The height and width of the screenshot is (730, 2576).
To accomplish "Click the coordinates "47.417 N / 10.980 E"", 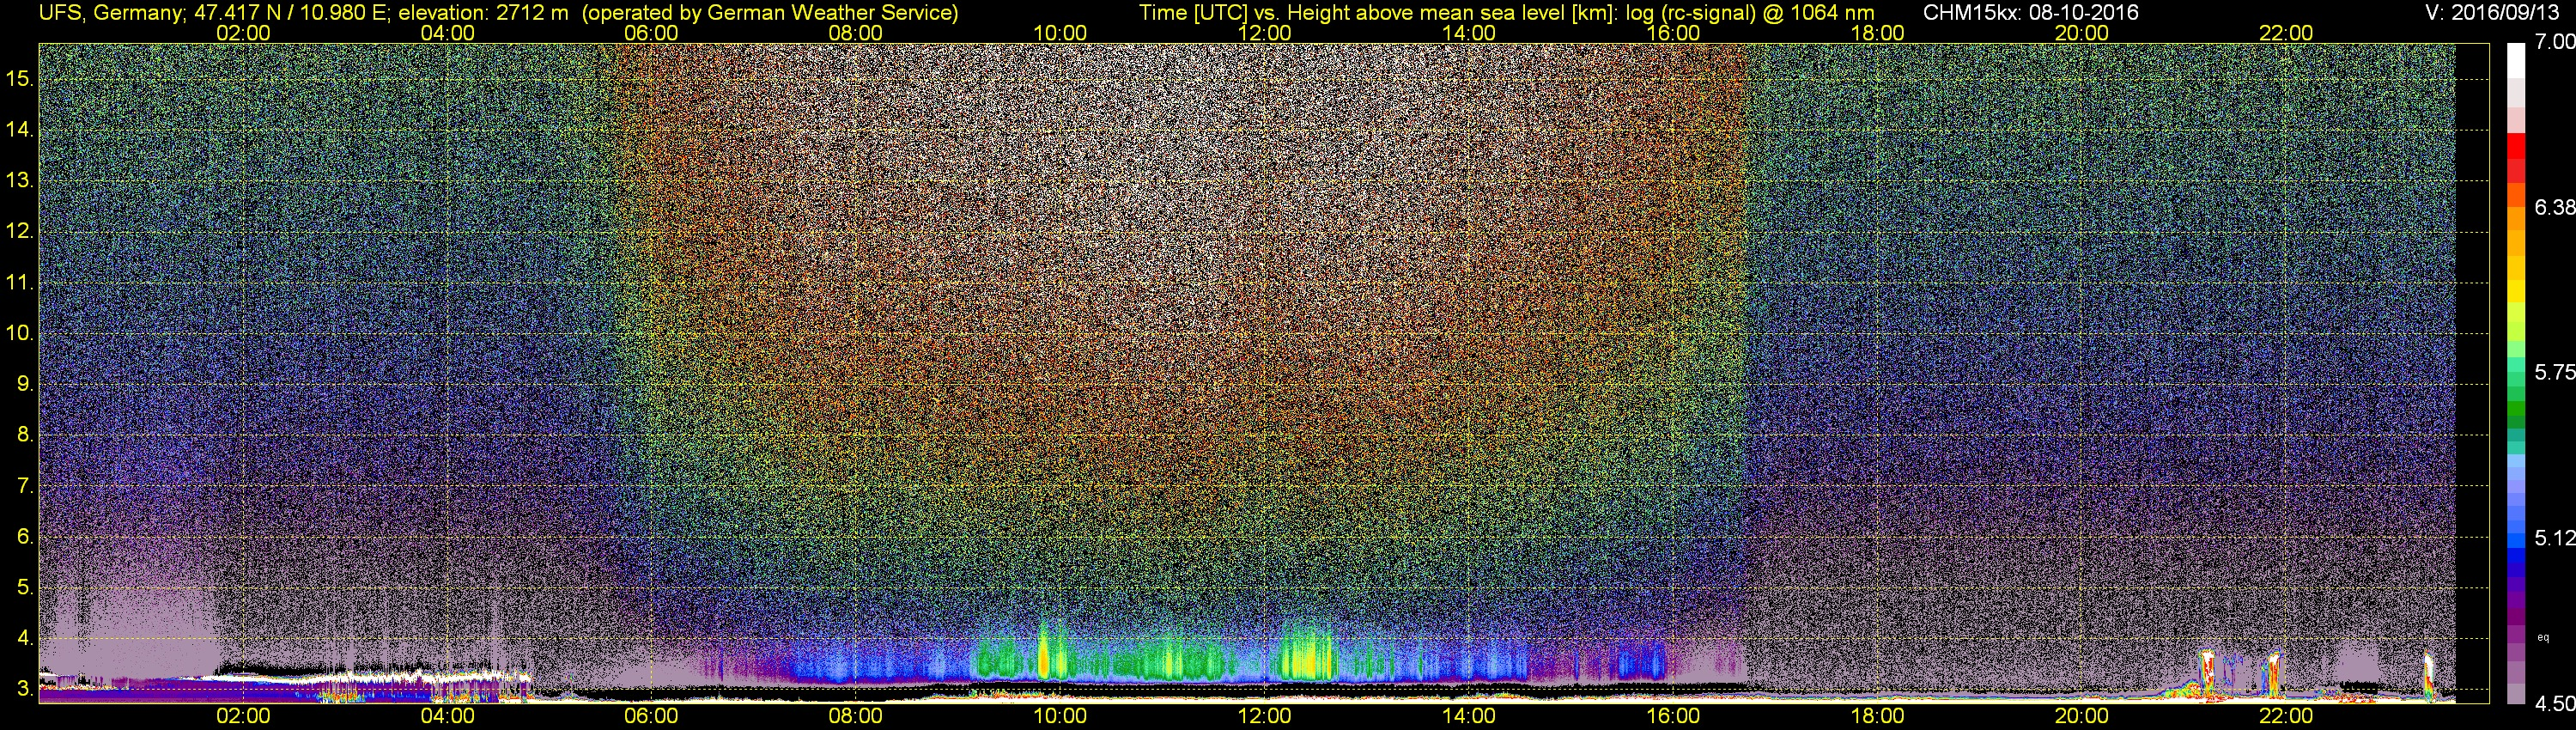I will click(291, 13).
